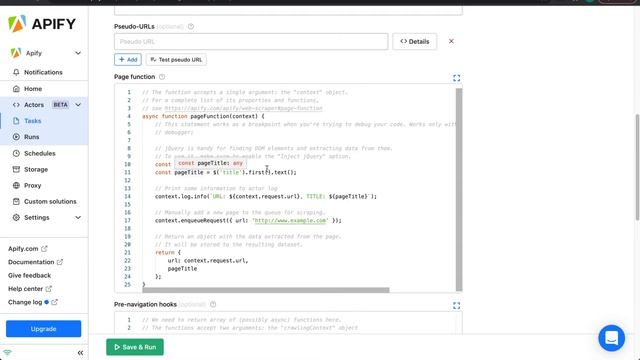This screenshot has width=640, height=360.
Task: Open the chat support bubble
Action: tap(611, 338)
